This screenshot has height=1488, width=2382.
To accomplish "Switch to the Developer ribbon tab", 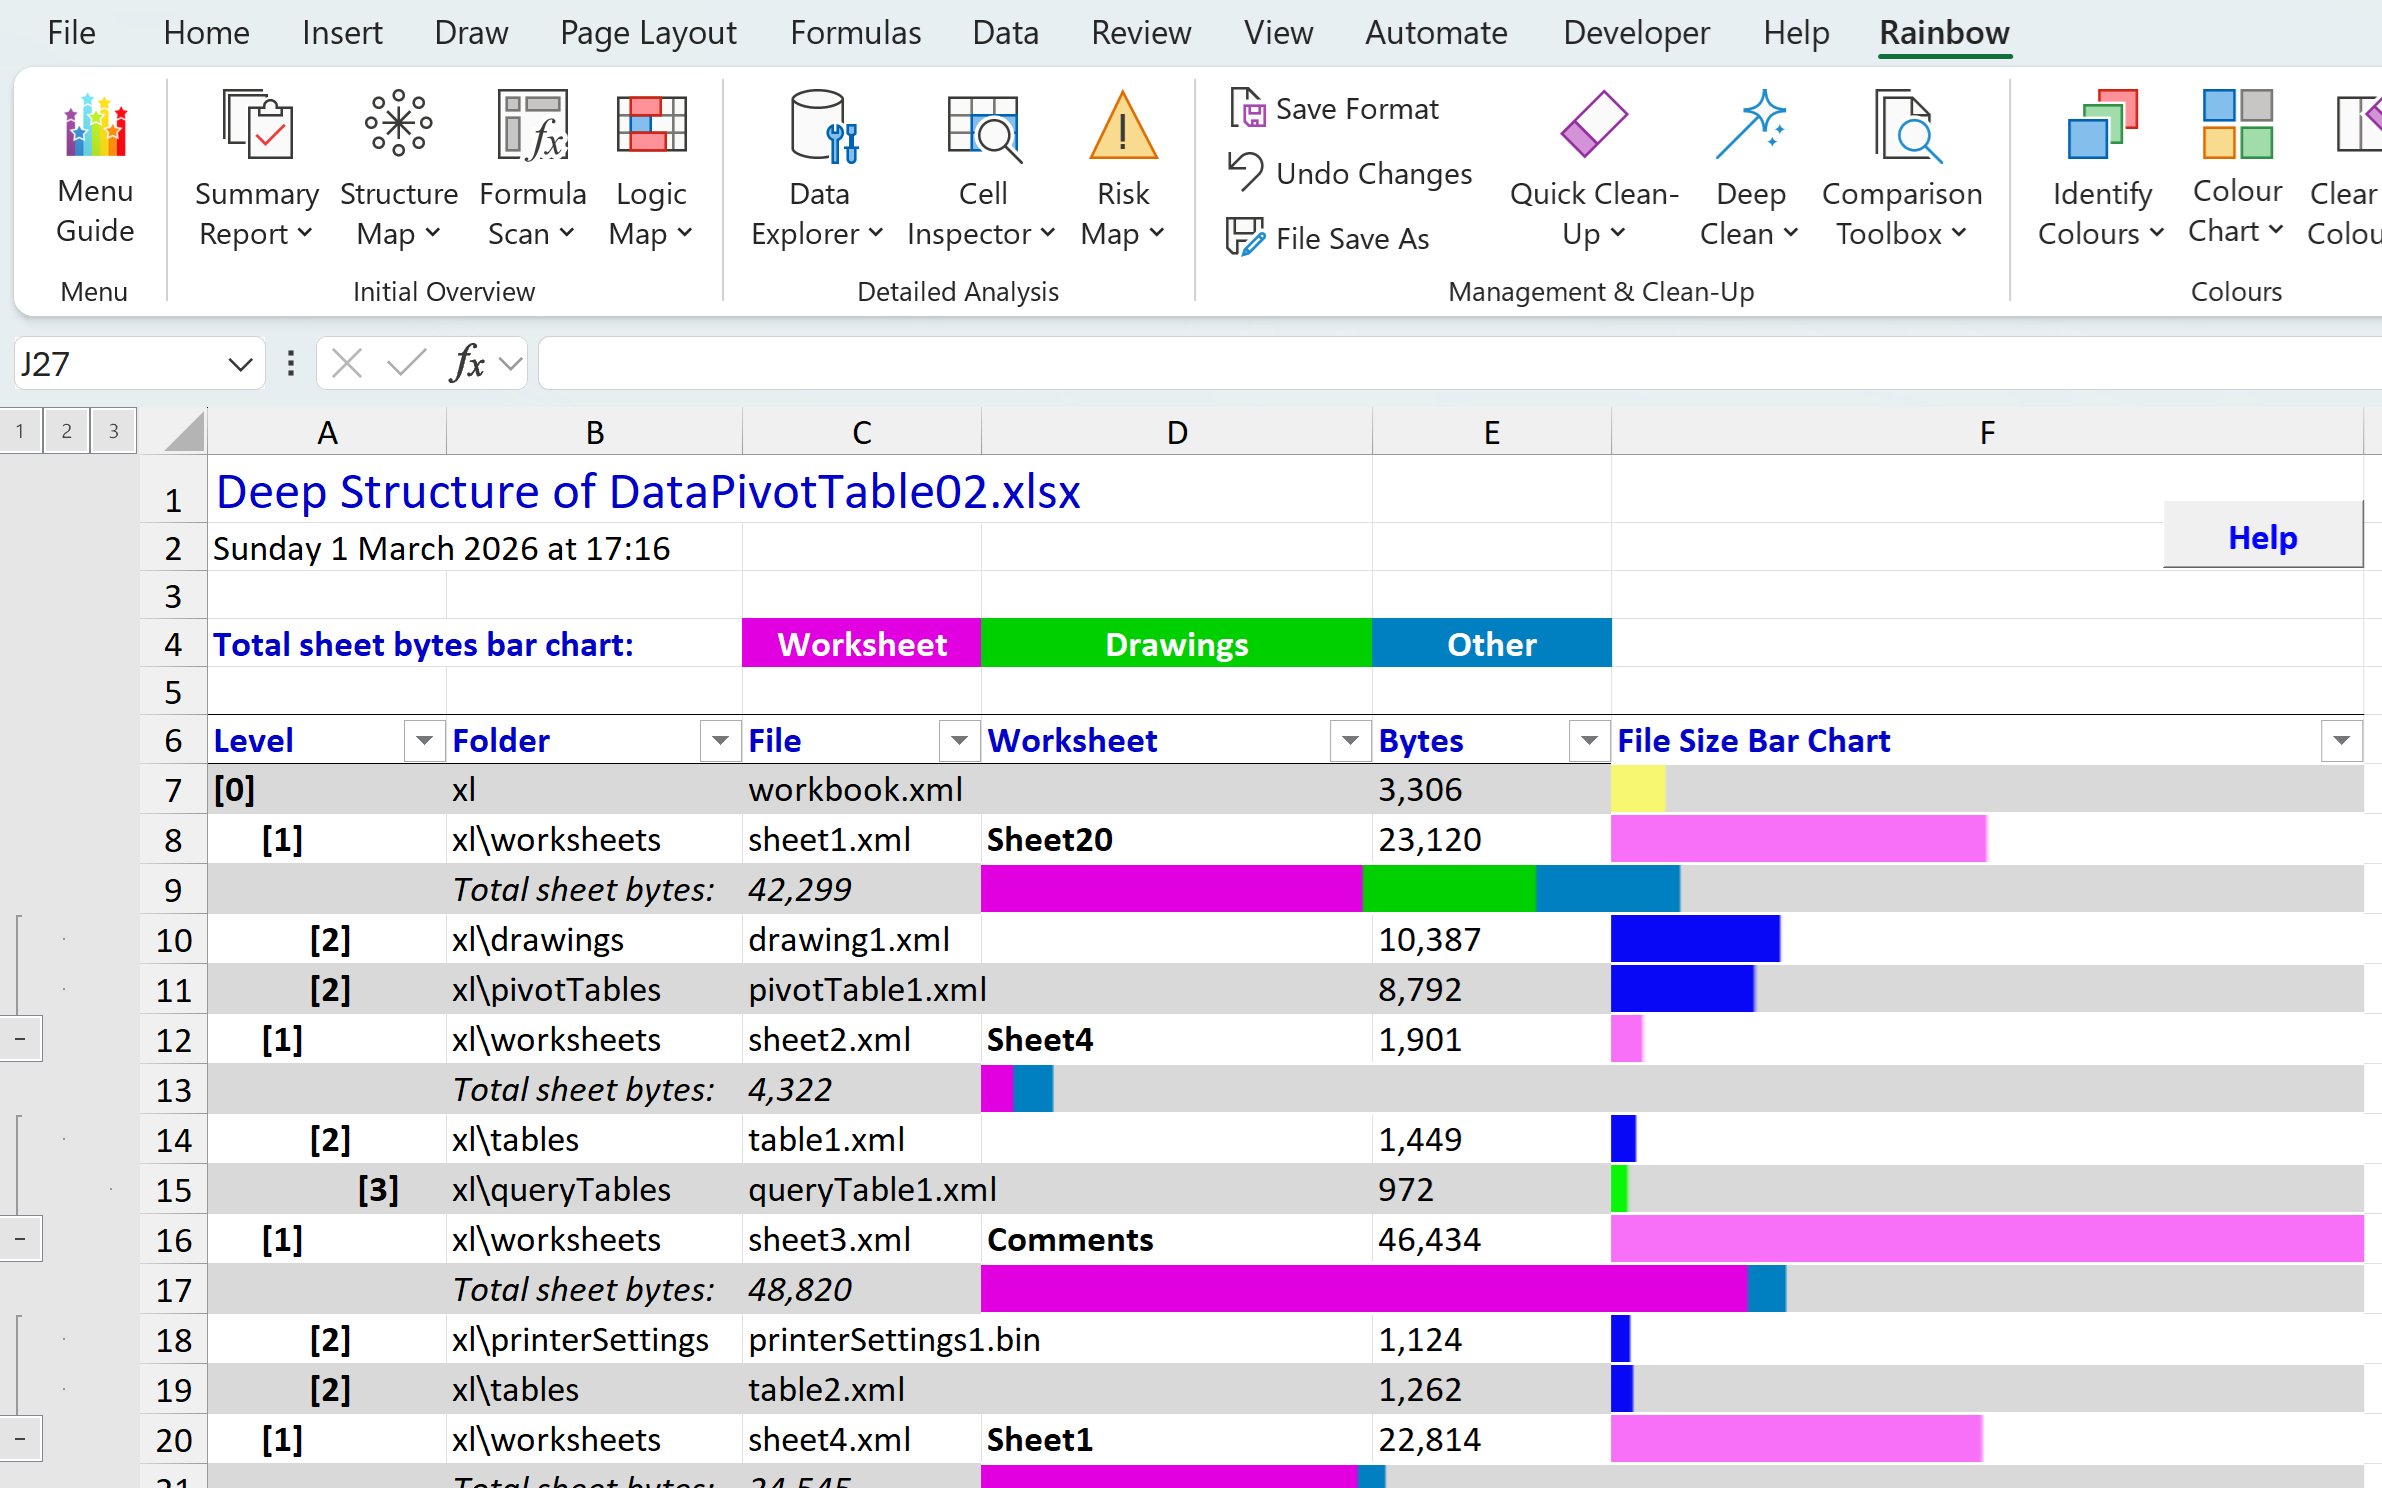I will click(1636, 33).
